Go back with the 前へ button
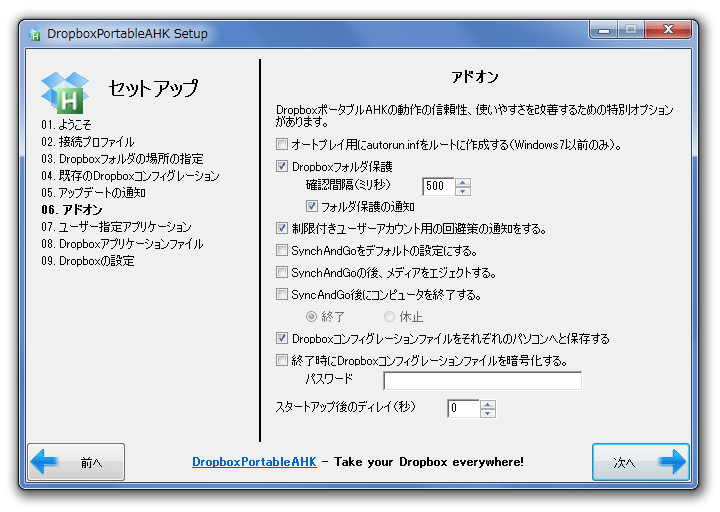The image size is (720, 512). pyautogui.click(x=76, y=462)
